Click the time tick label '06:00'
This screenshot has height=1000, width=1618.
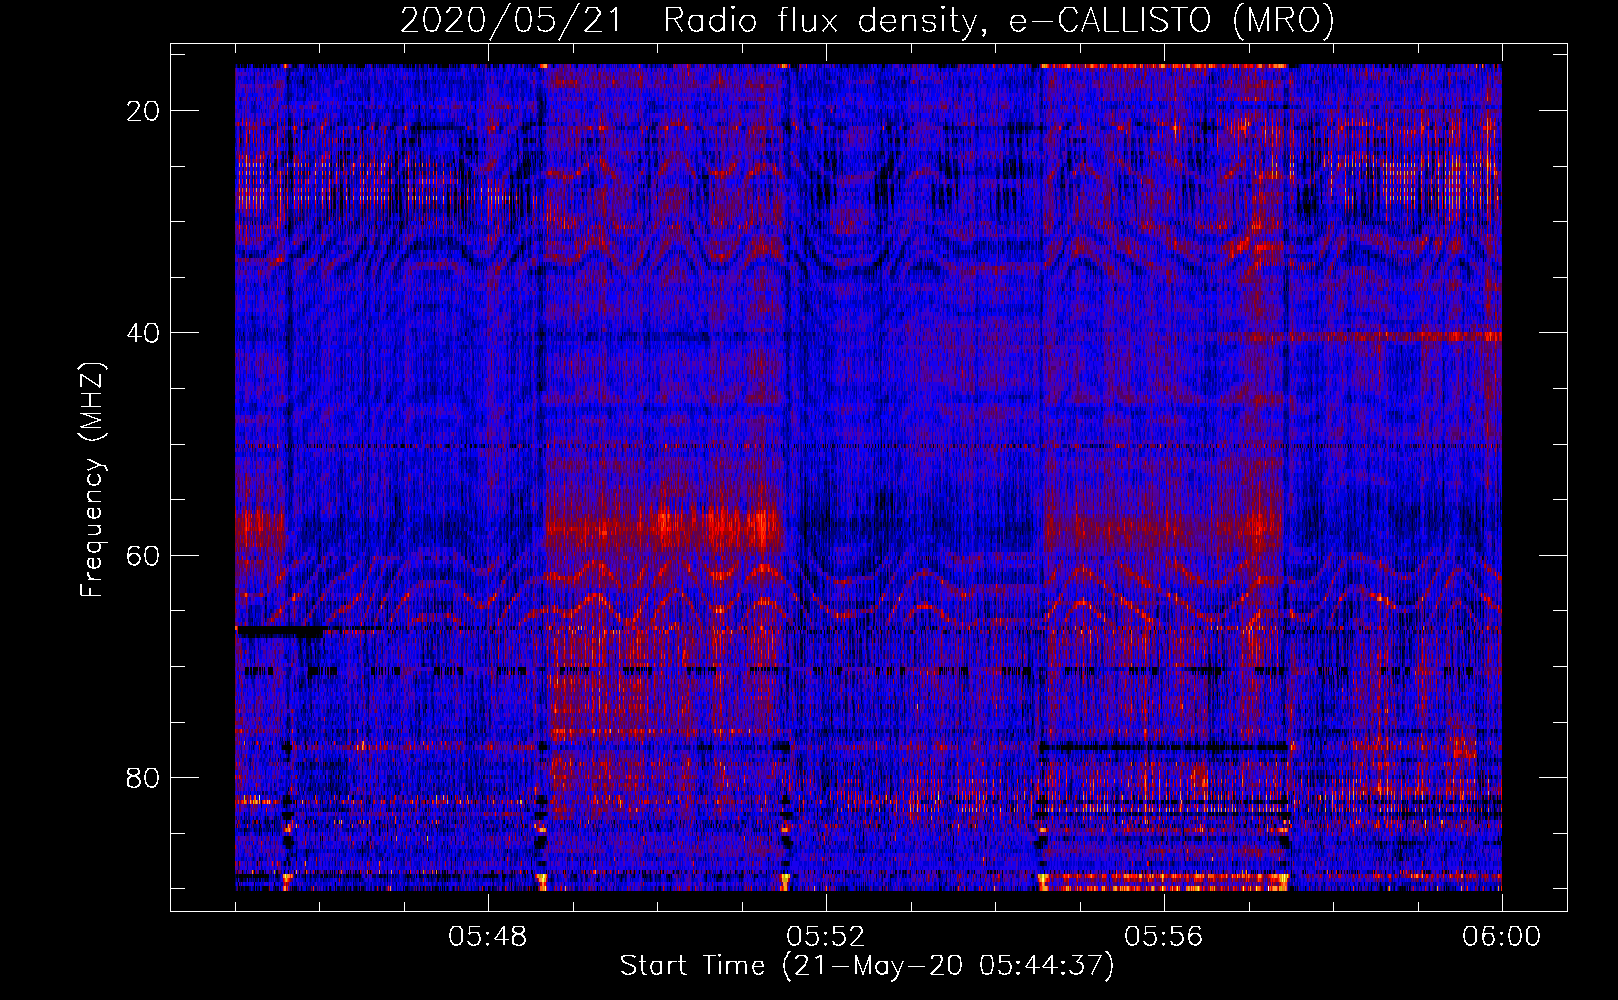click(1502, 937)
